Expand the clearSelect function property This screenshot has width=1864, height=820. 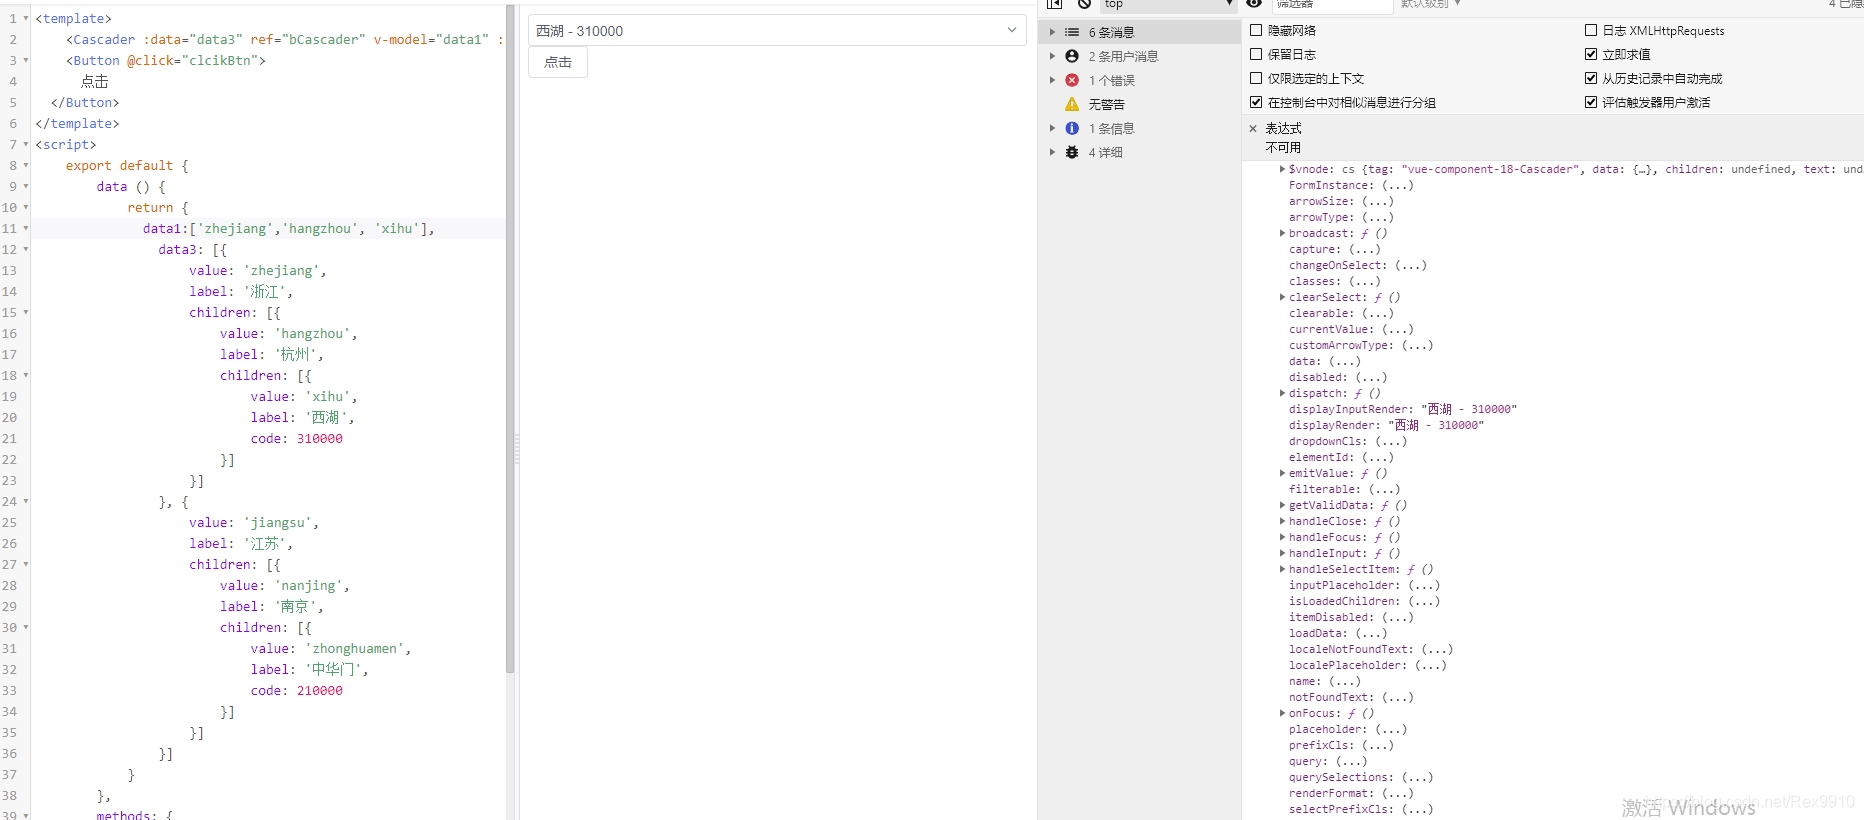1282,297
